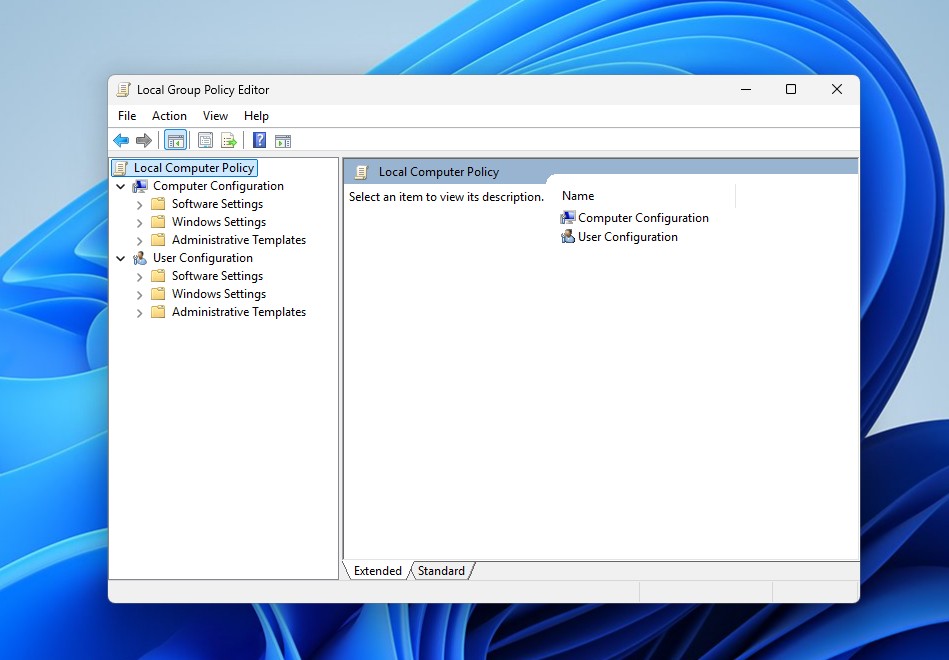The image size is (949, 660).
Task: Open the Action menu
Action: tap(169, 115)
